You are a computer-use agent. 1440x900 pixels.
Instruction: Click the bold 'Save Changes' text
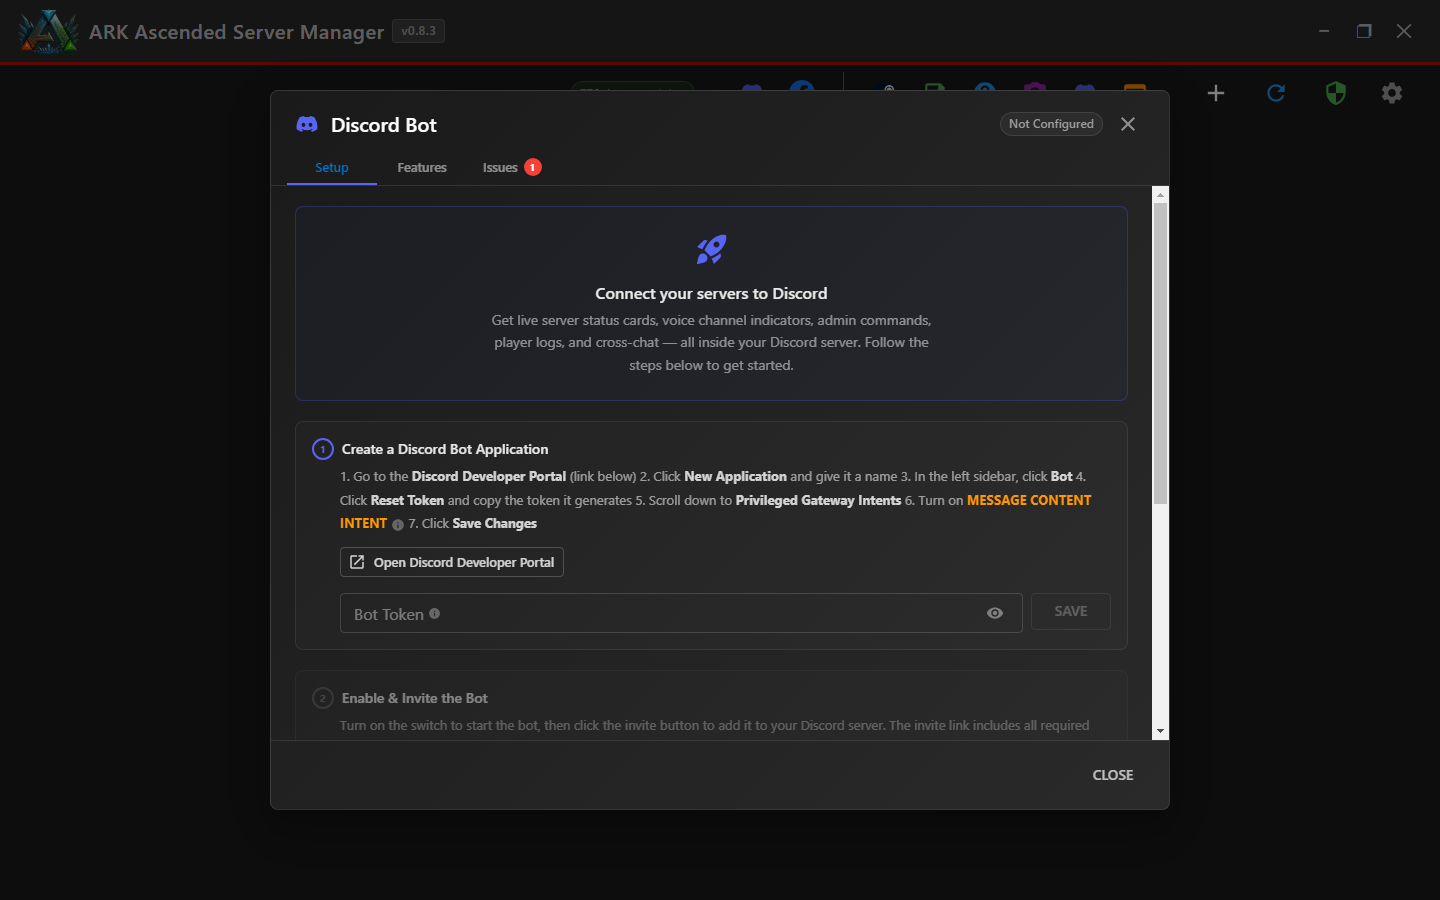(x=494, y=523)
